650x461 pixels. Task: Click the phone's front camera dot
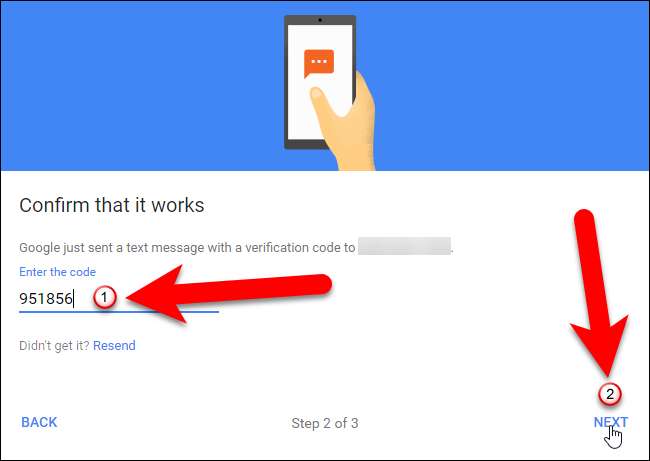320,20
